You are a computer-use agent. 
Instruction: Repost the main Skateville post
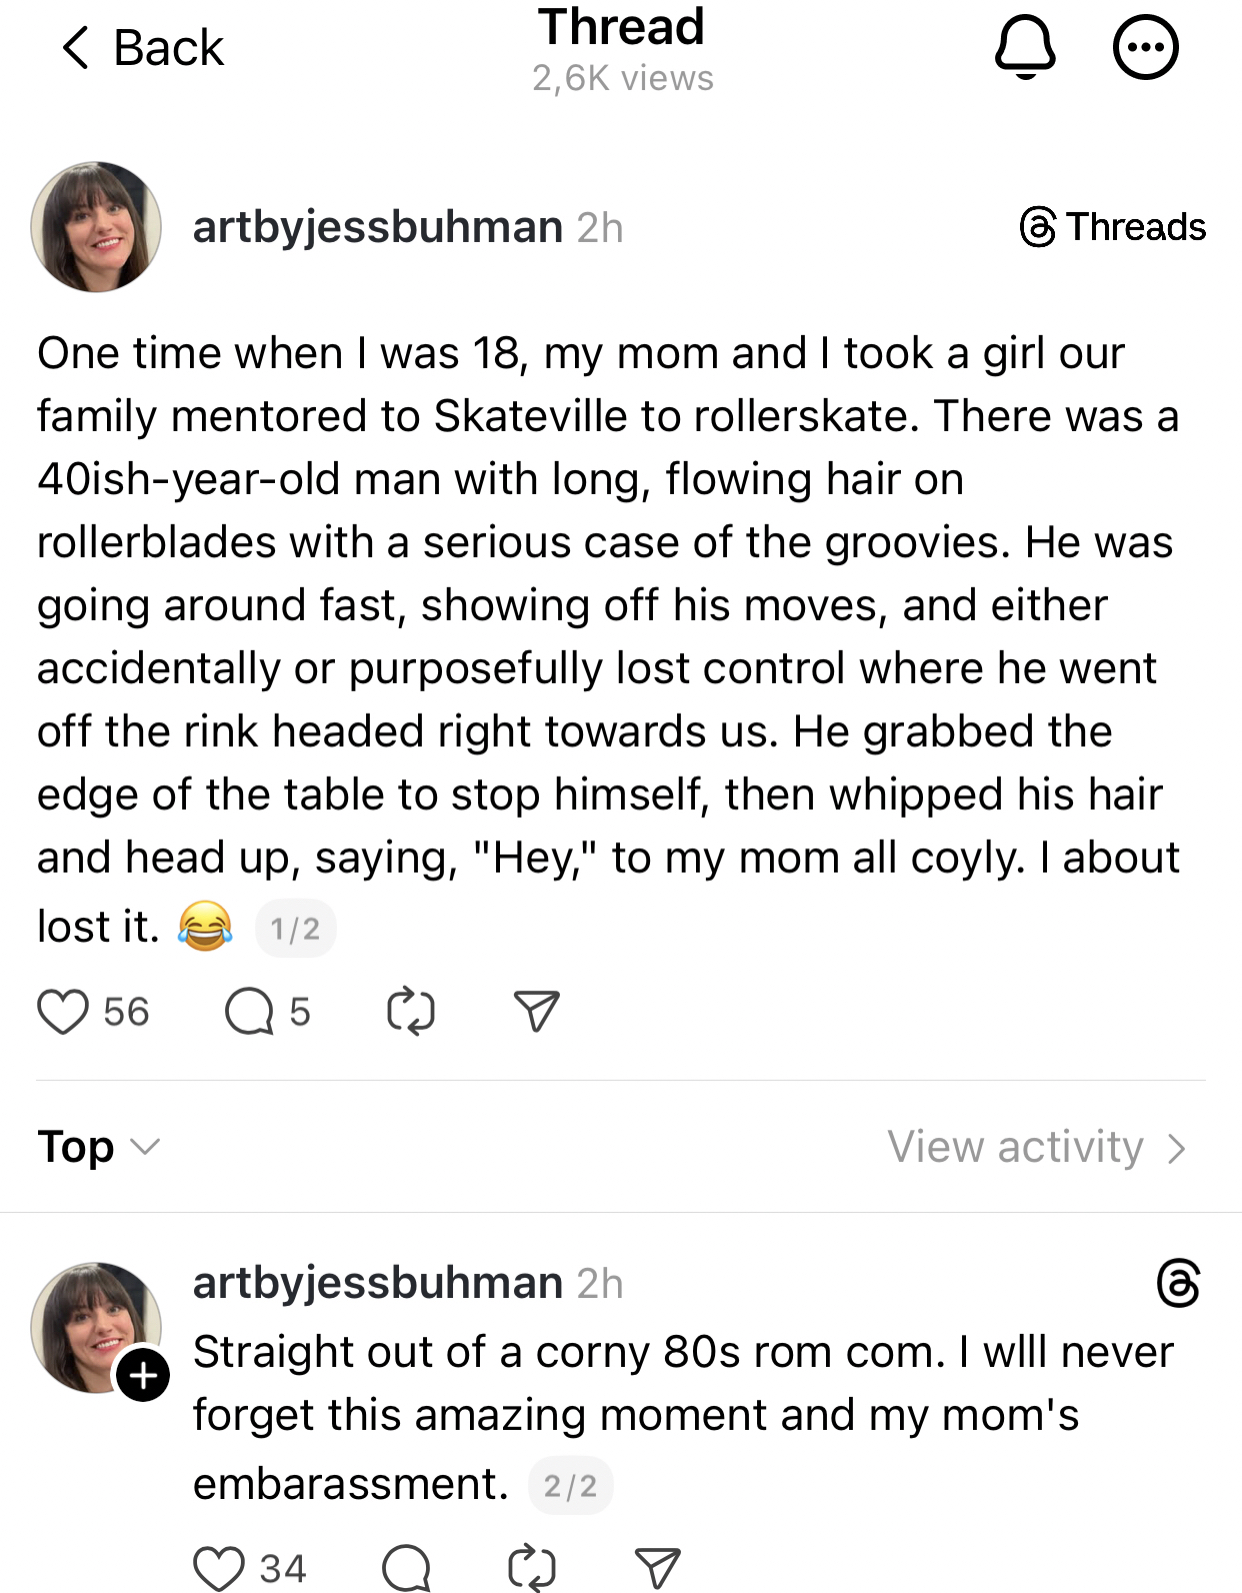click(x=410, y=1012)
